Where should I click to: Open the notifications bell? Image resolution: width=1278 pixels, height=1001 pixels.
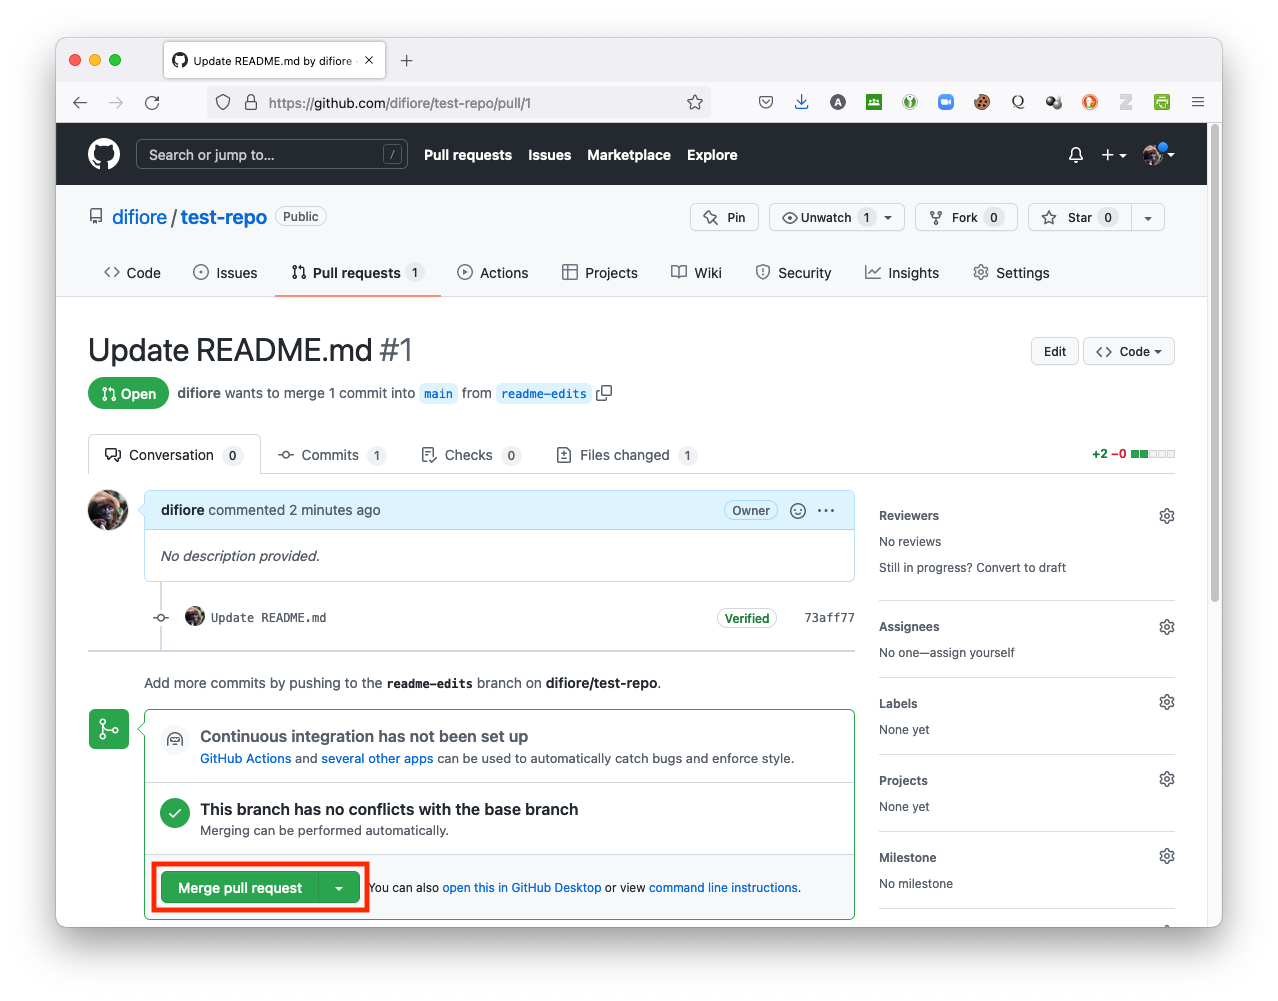point(1076,155)
